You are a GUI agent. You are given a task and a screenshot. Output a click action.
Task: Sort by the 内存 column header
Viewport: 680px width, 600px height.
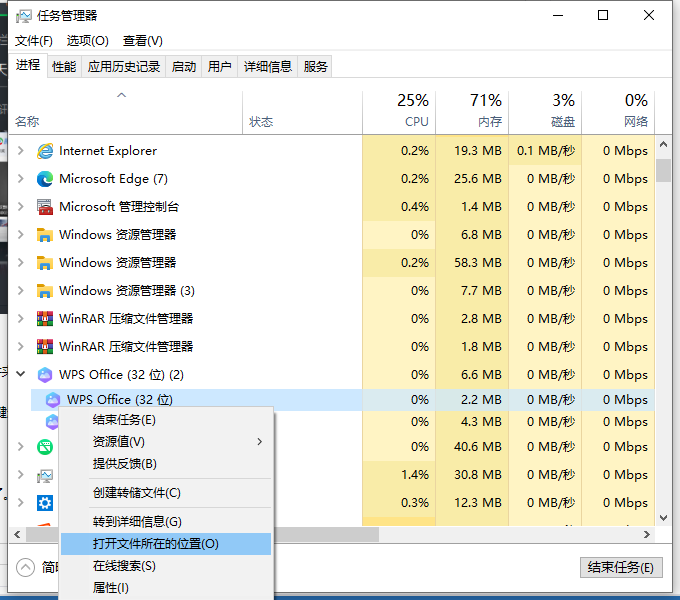pos(472,112)
